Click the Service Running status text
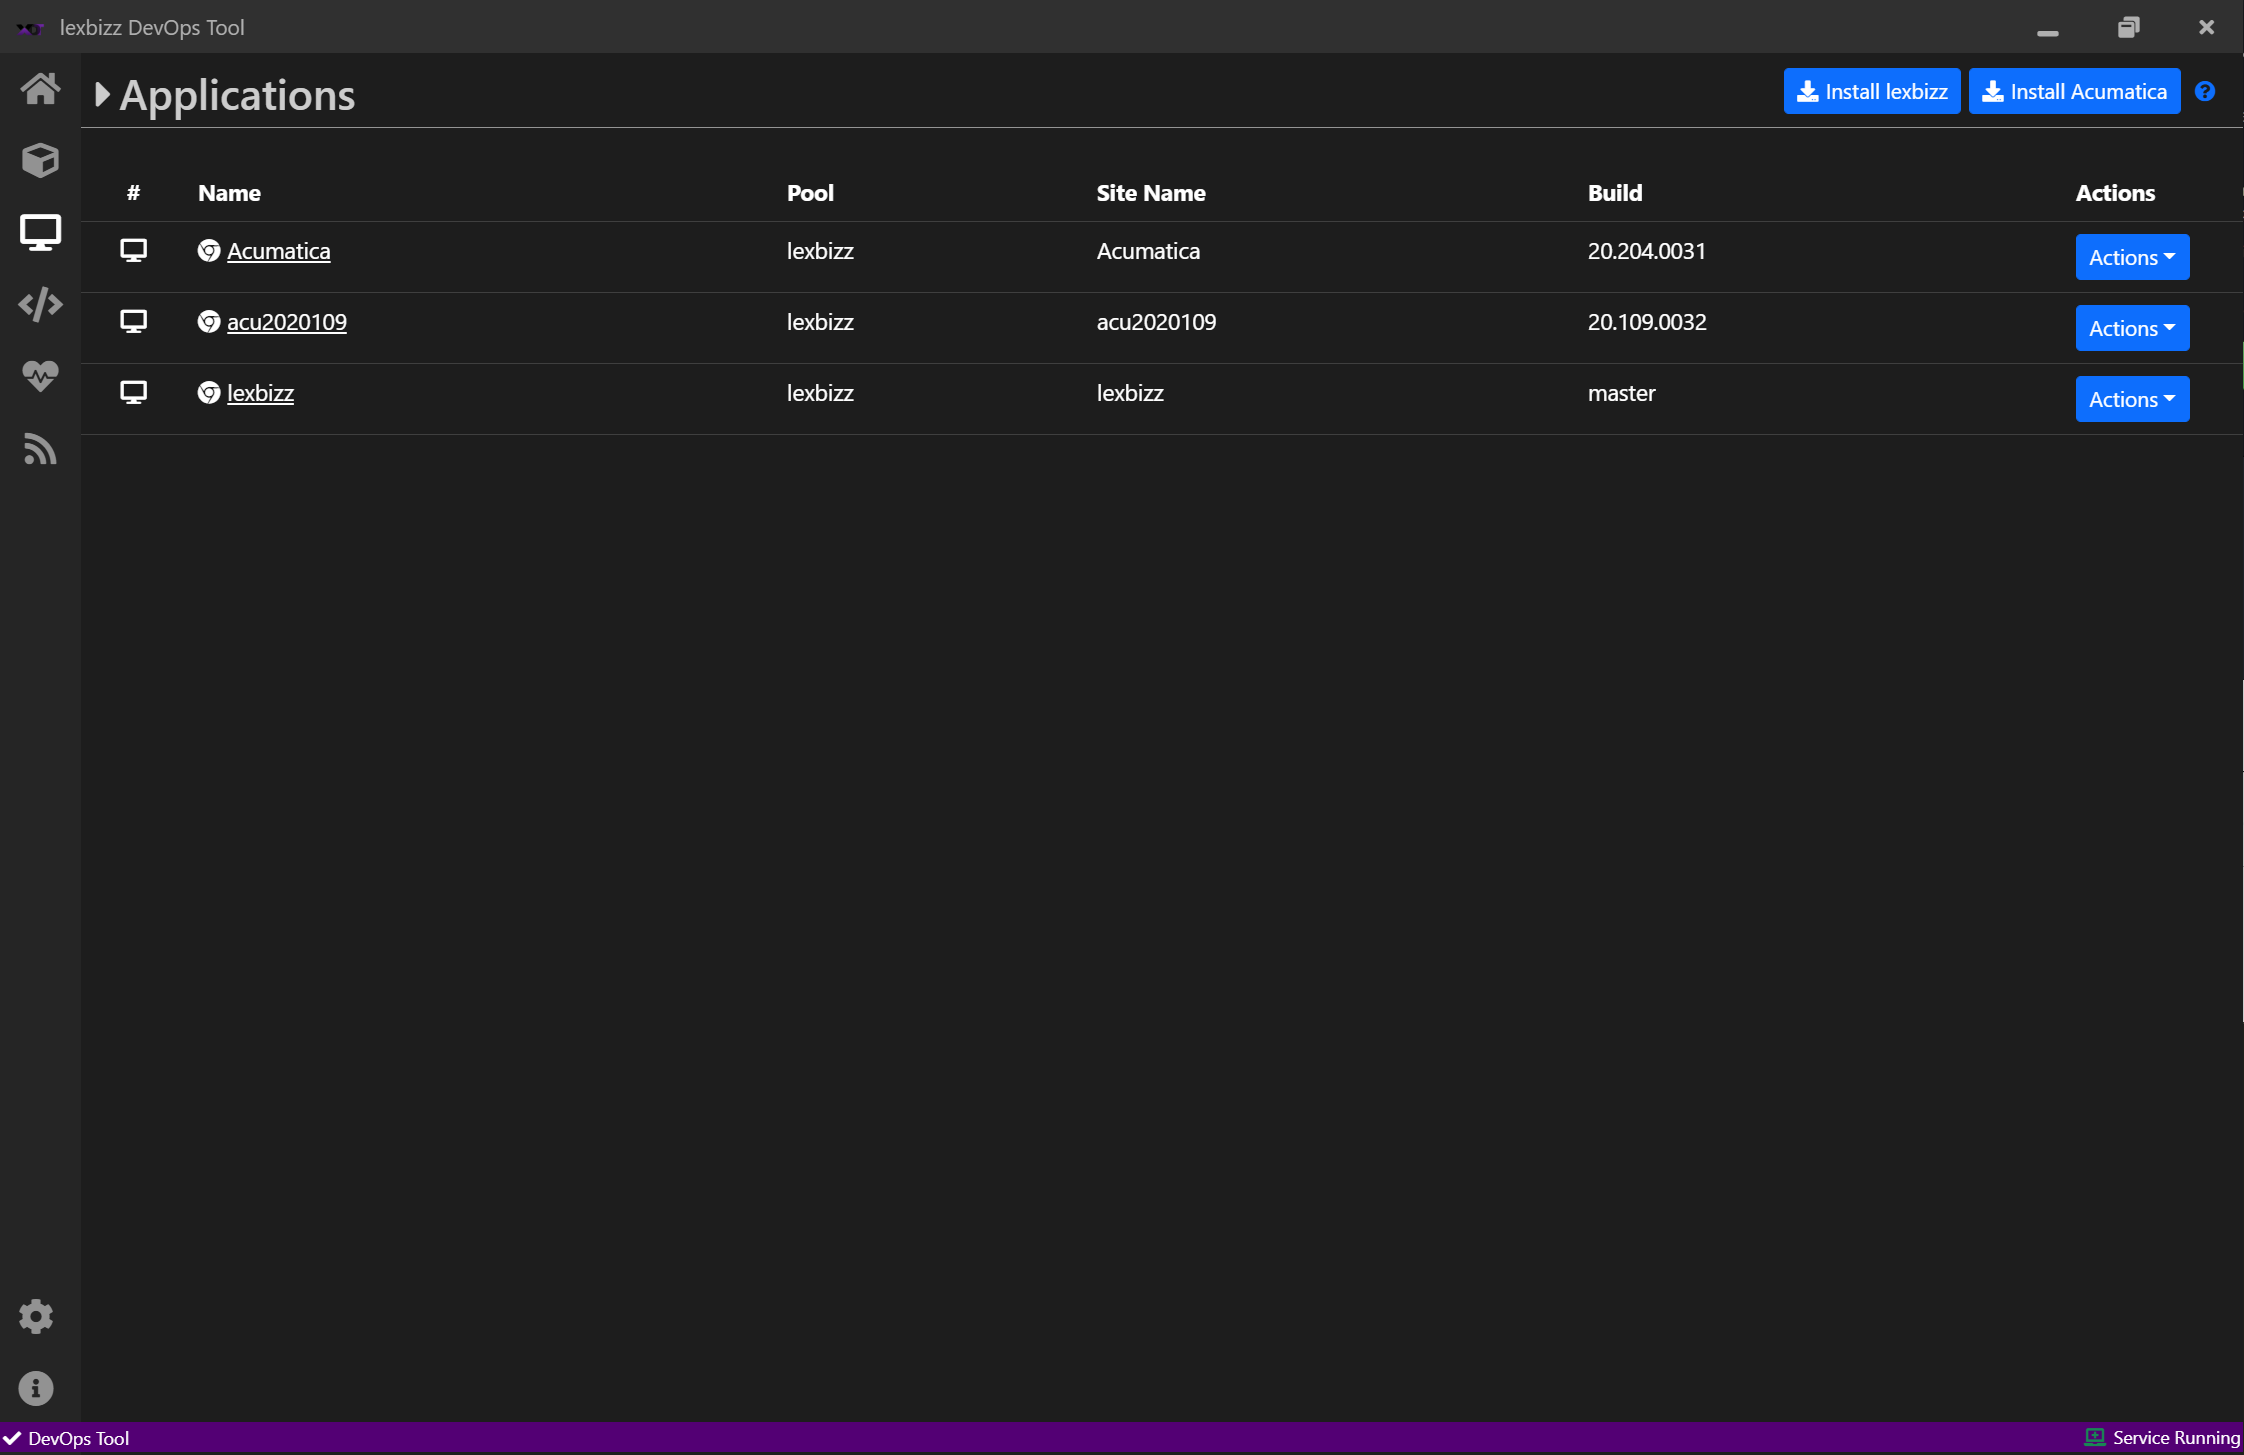 pyautogui.click(x=2176, y=1438)
